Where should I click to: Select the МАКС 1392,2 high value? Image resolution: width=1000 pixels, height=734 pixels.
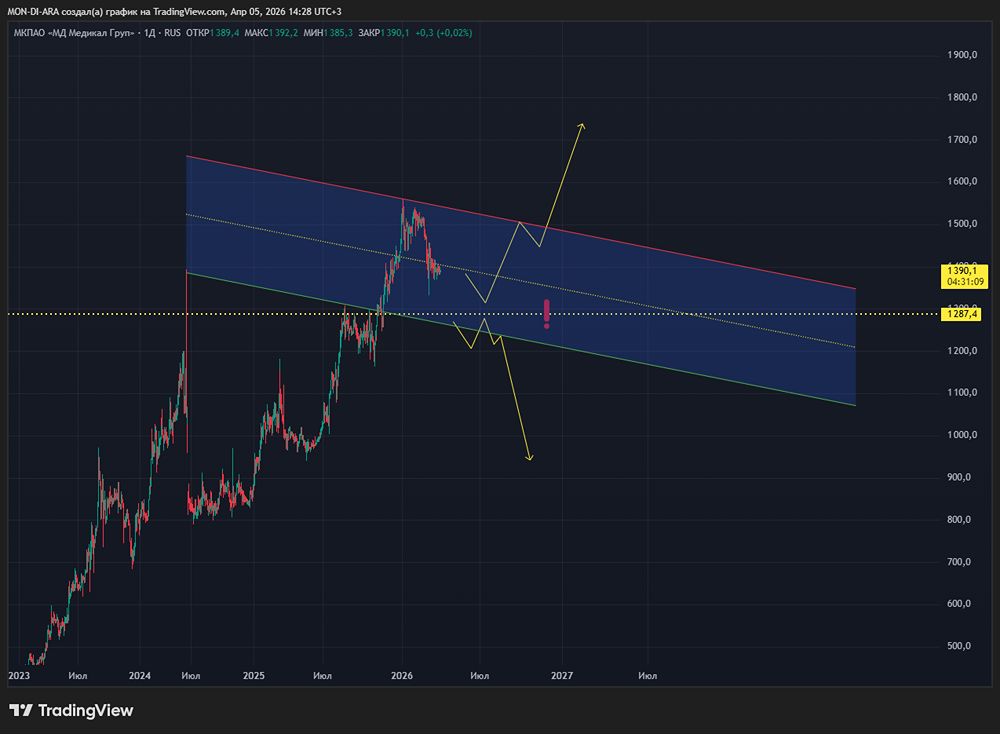(x=271, y=33)
